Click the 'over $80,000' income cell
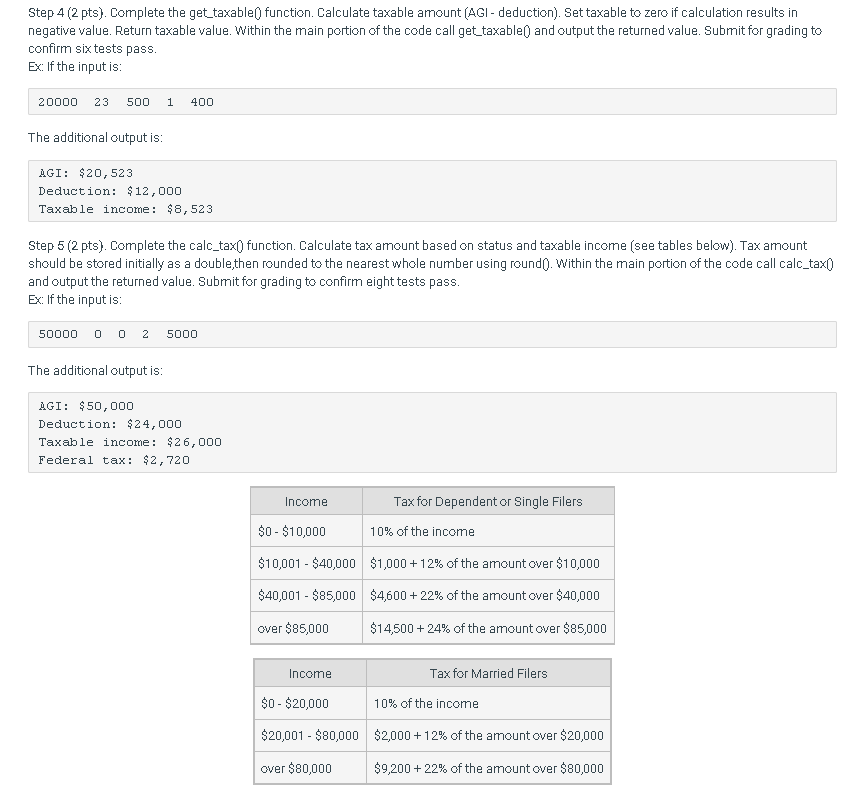This screenshot has width=863, height=797. tap(310, 768)
